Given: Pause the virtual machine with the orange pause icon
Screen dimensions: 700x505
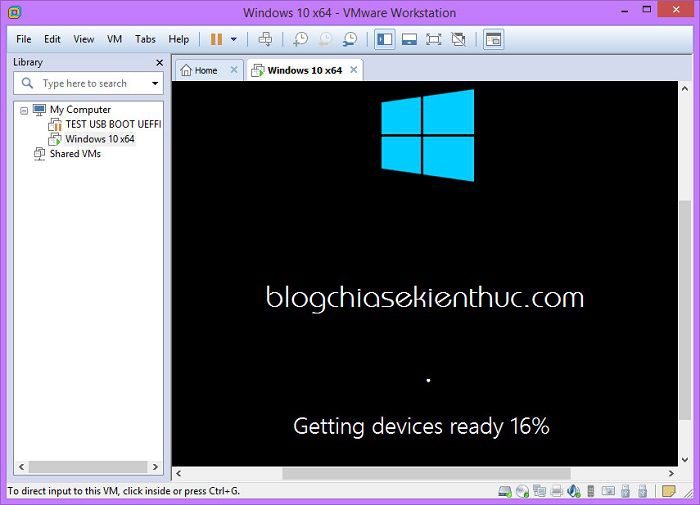Looking at the screenshot, I should click(x=217, y=39).
